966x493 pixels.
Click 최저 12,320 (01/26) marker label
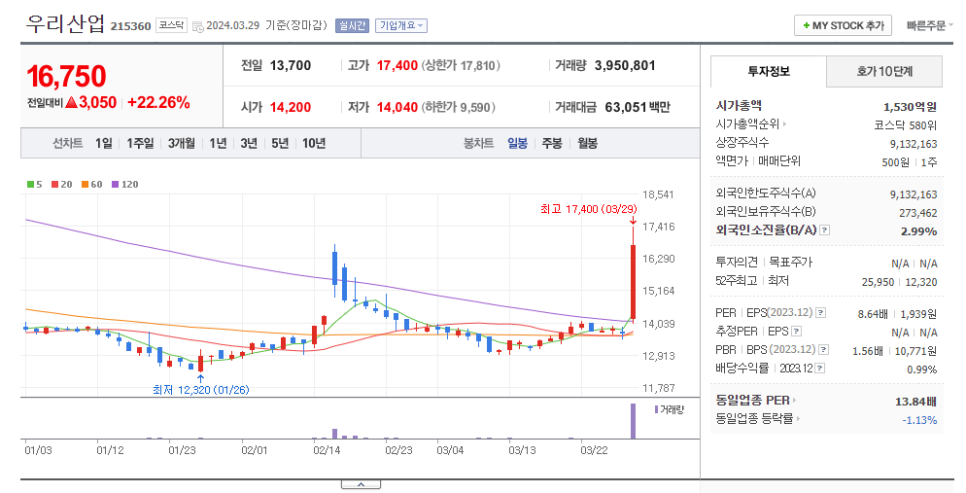tap(201, 390)
